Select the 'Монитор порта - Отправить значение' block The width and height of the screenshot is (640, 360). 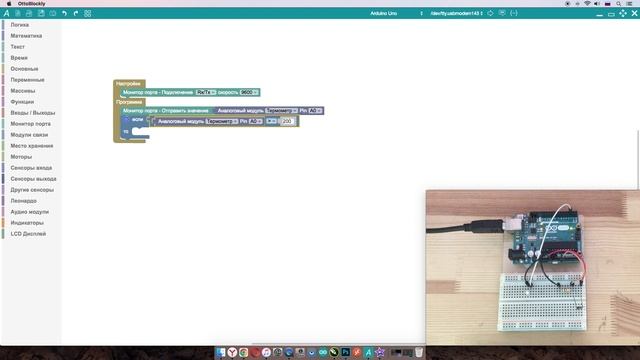tap(166, 111)
